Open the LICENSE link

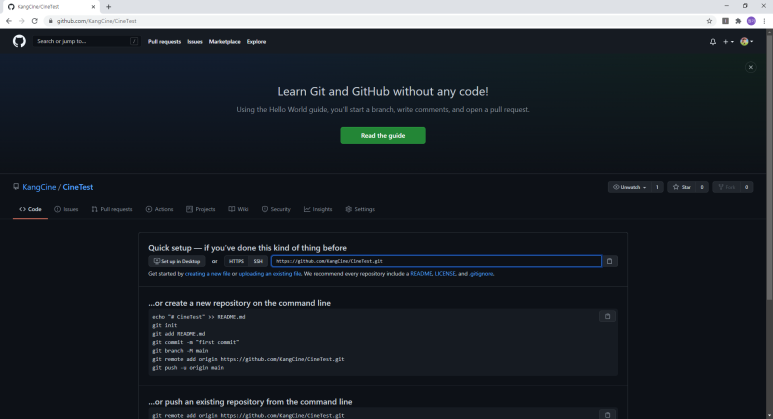[x=445, y=274]
